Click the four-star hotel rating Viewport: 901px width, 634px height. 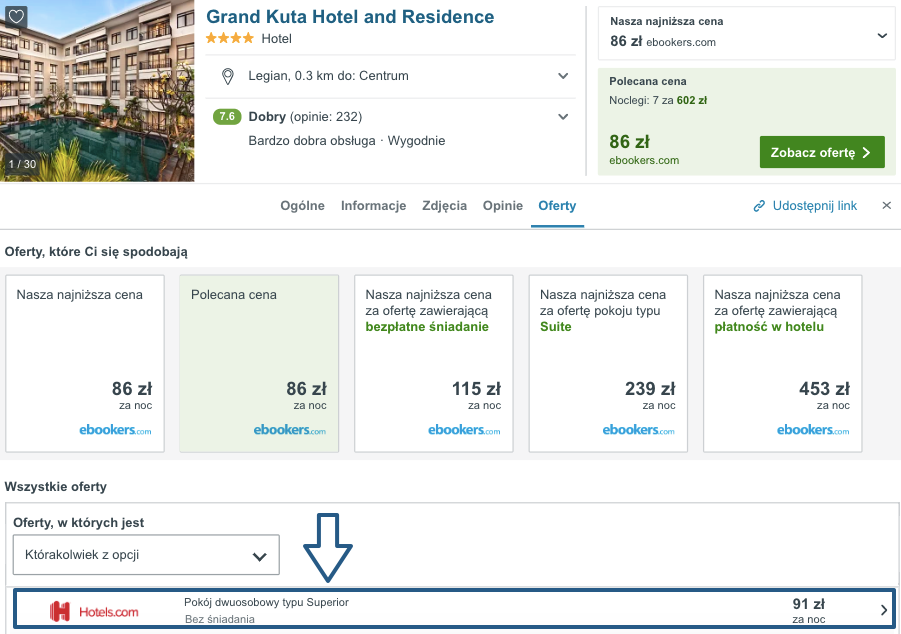(230, 39)
